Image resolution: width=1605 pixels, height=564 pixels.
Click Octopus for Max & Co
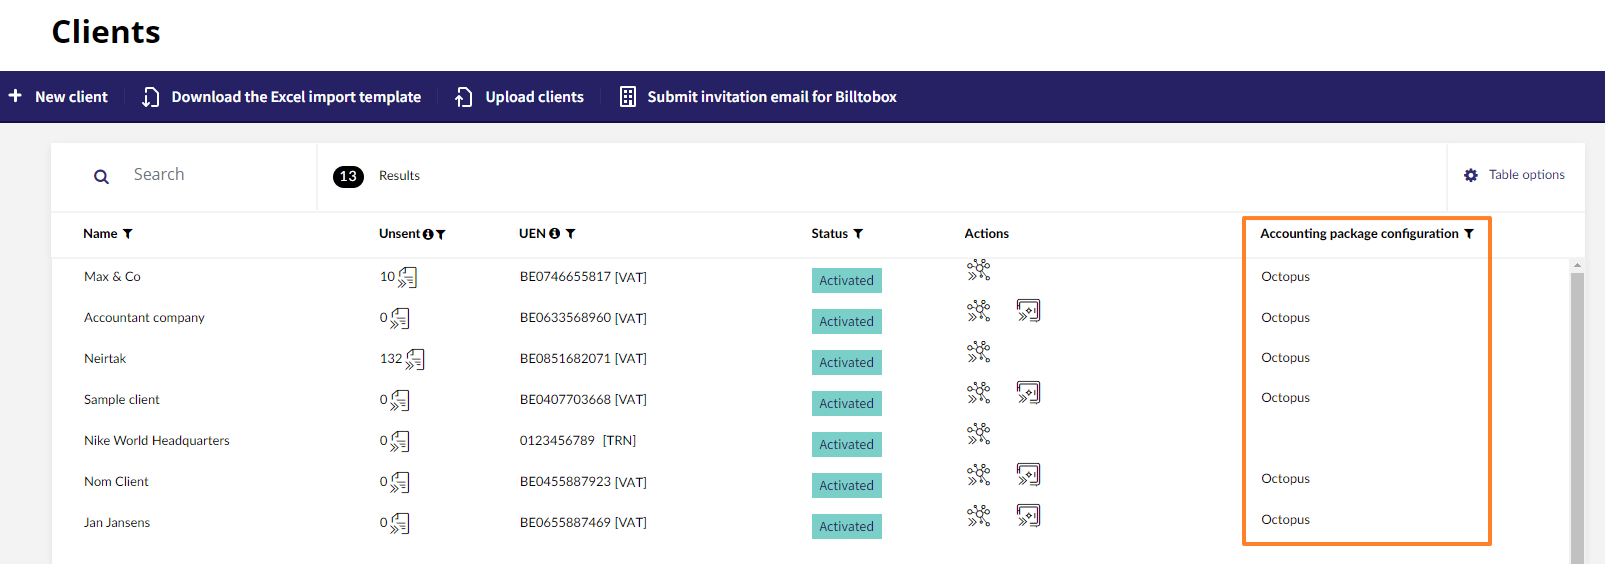click(1285, 277)
